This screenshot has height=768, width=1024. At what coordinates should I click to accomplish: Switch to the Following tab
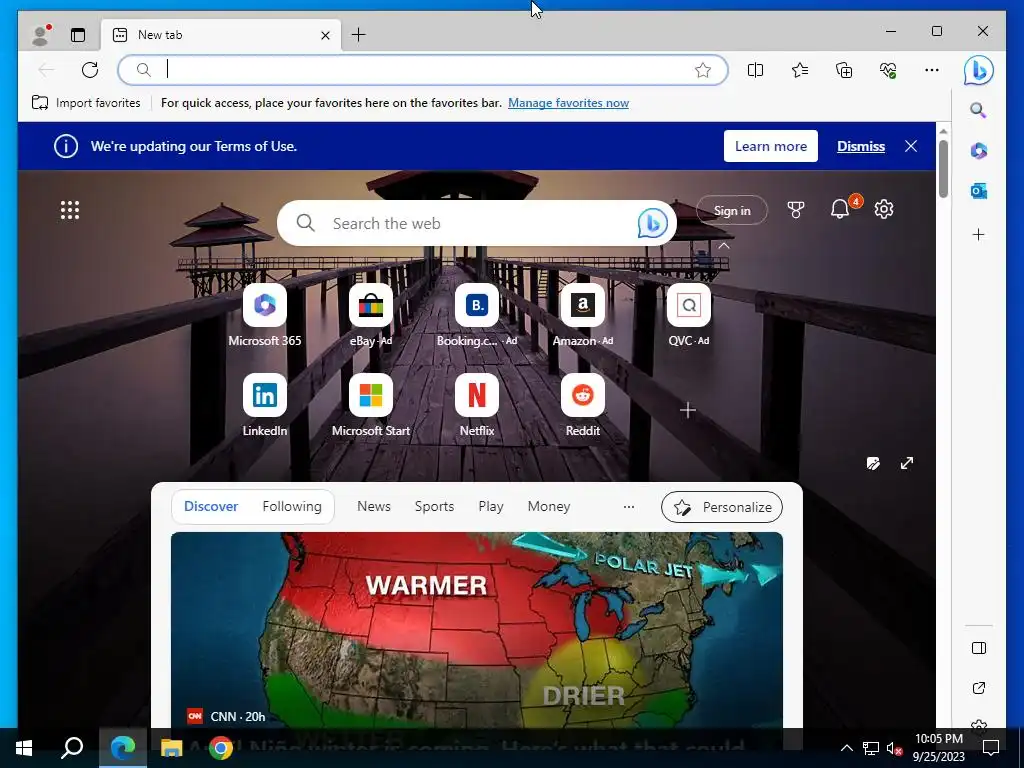[292, 506]
